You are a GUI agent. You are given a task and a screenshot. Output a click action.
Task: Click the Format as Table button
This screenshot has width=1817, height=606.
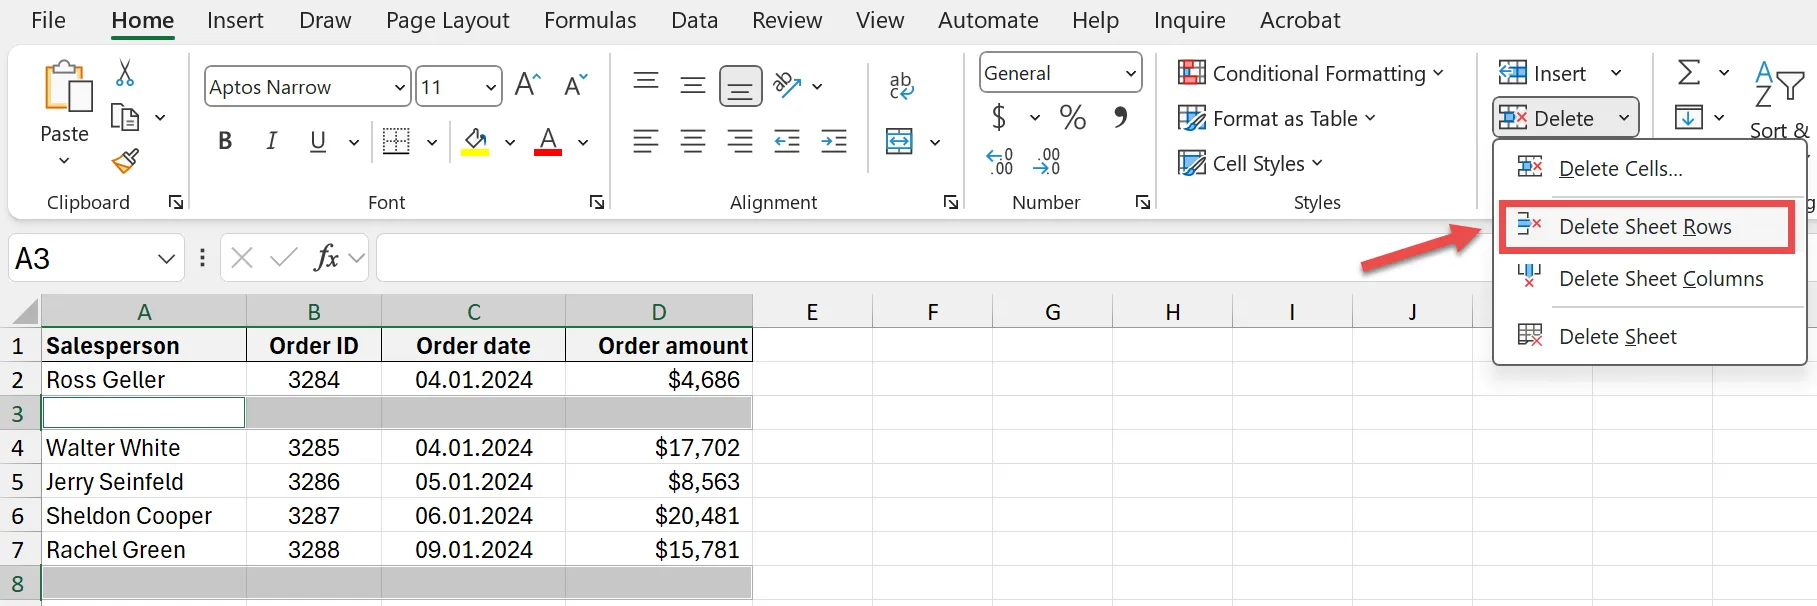click(1276, 119)
